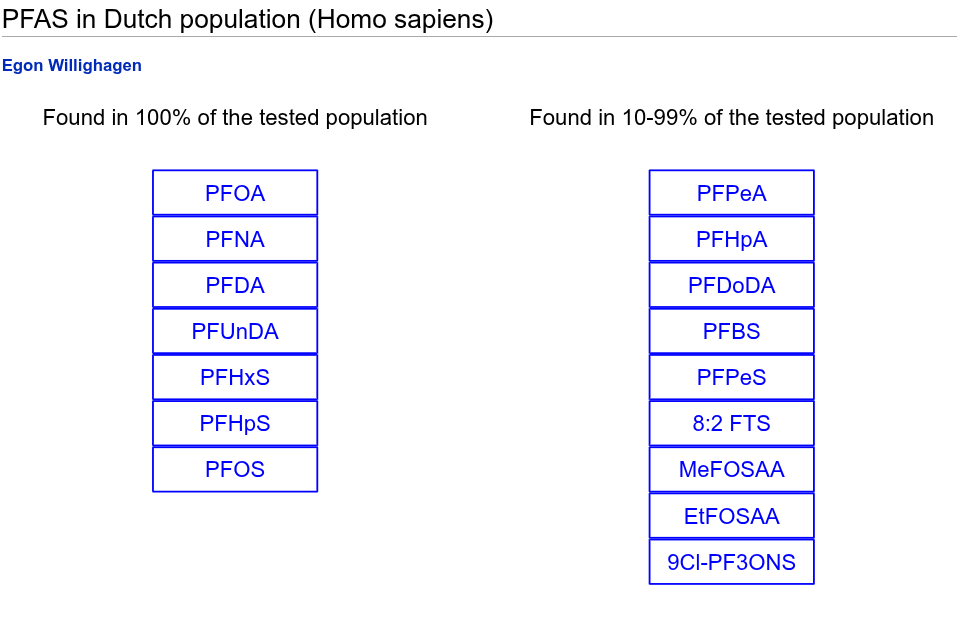Open the EtFOSAA compound link

731,516
